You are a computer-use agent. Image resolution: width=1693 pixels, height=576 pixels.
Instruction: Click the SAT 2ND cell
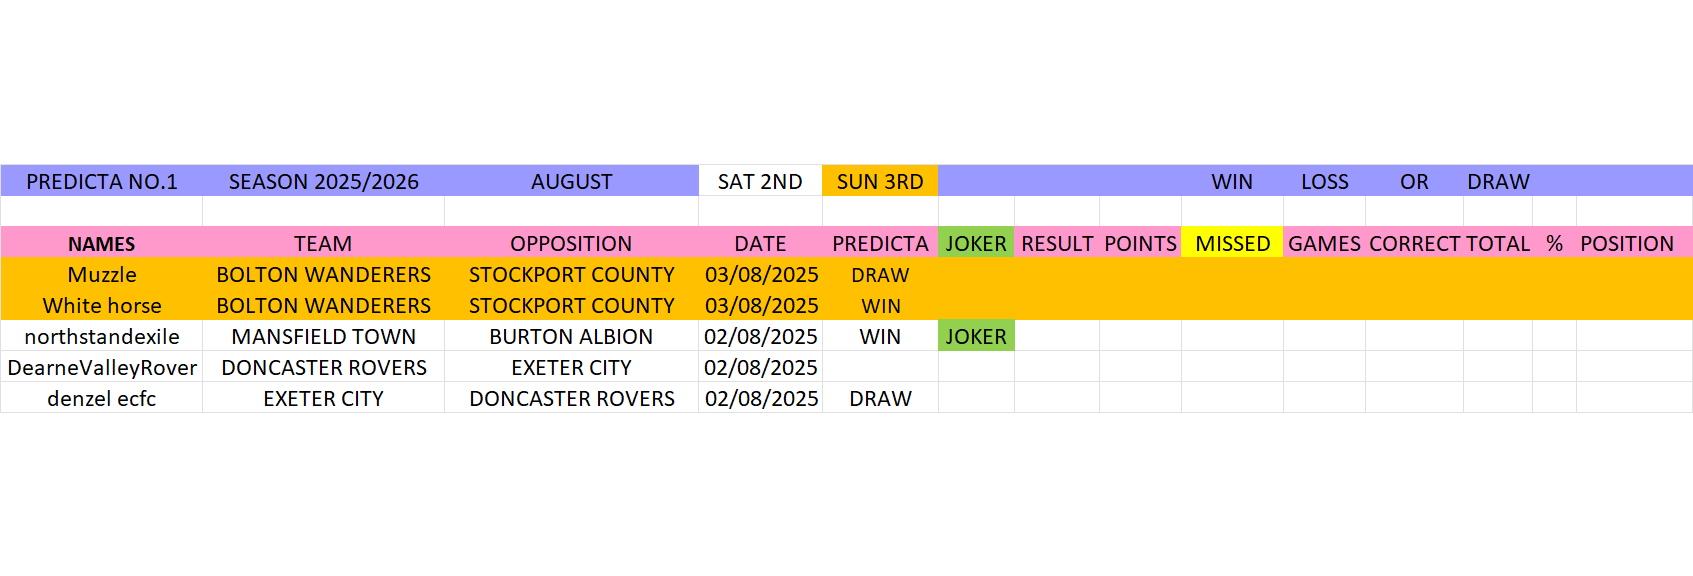click(x=760, y=181)
